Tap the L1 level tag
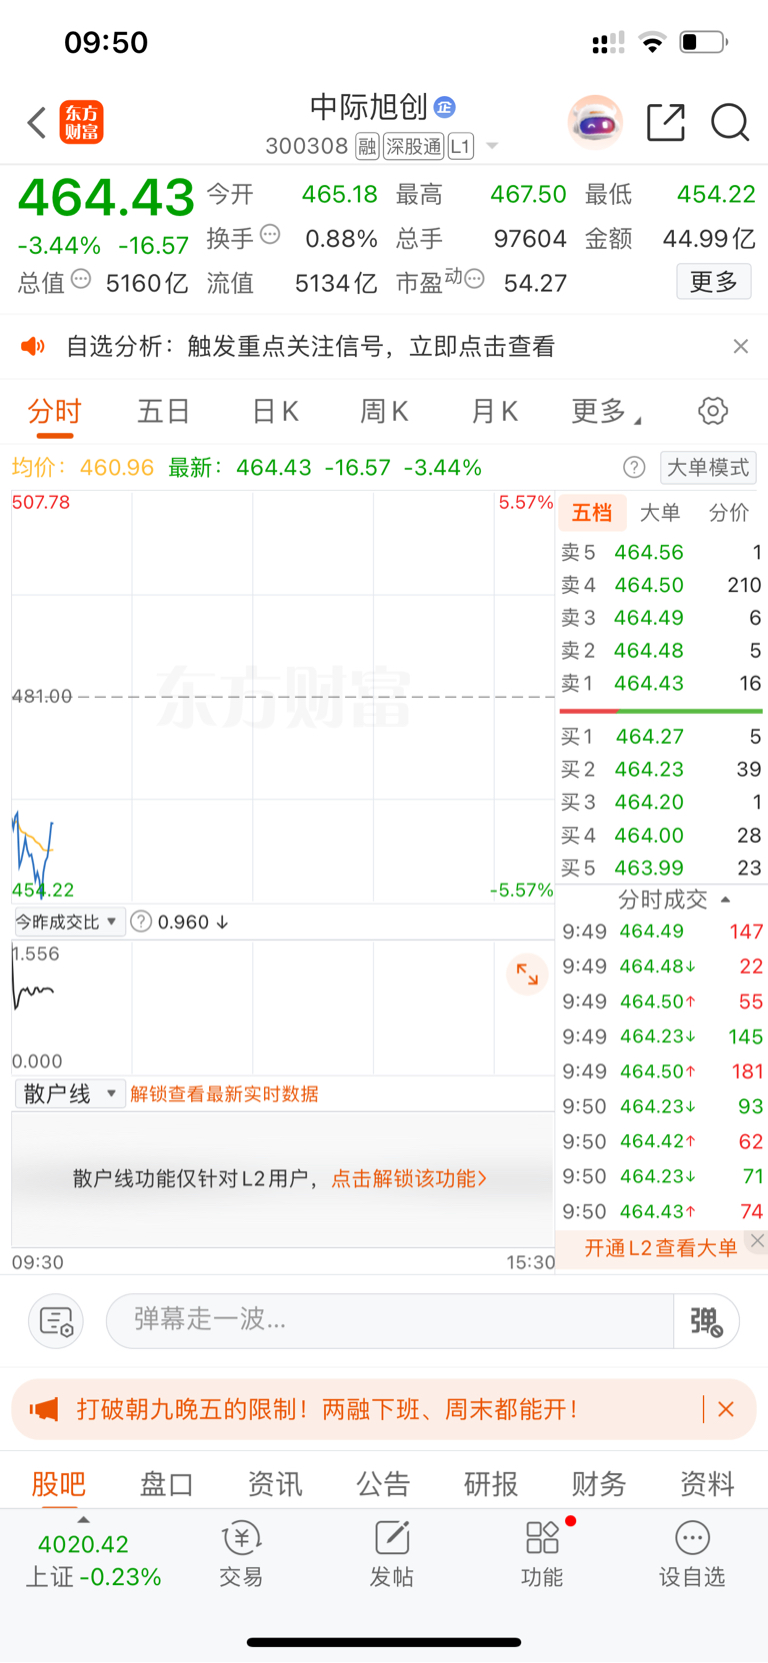The width and height of the screenshot is (768, 1663). (460, 147)
